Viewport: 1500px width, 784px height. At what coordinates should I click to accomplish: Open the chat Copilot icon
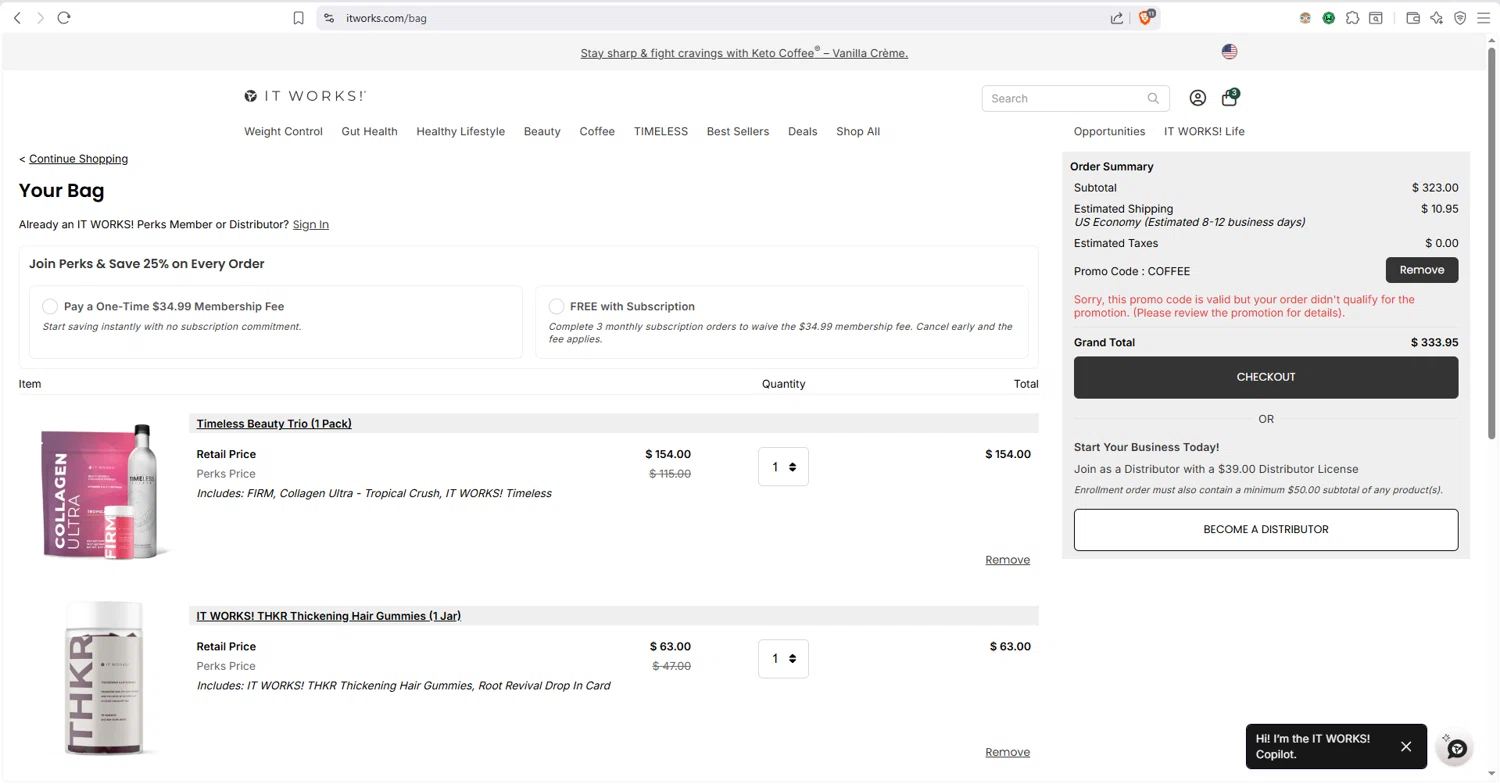(1457, 748)
